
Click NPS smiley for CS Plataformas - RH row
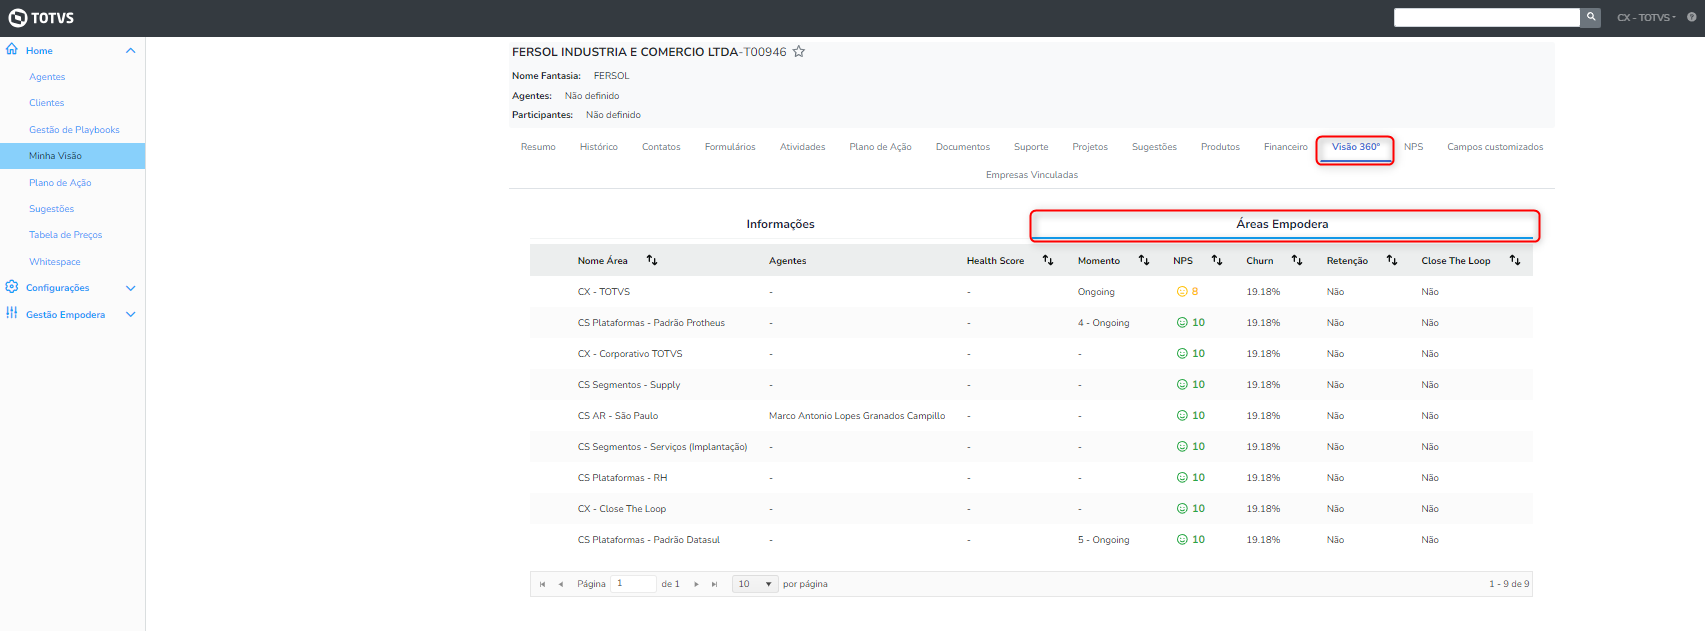[x=1182, y=478]
